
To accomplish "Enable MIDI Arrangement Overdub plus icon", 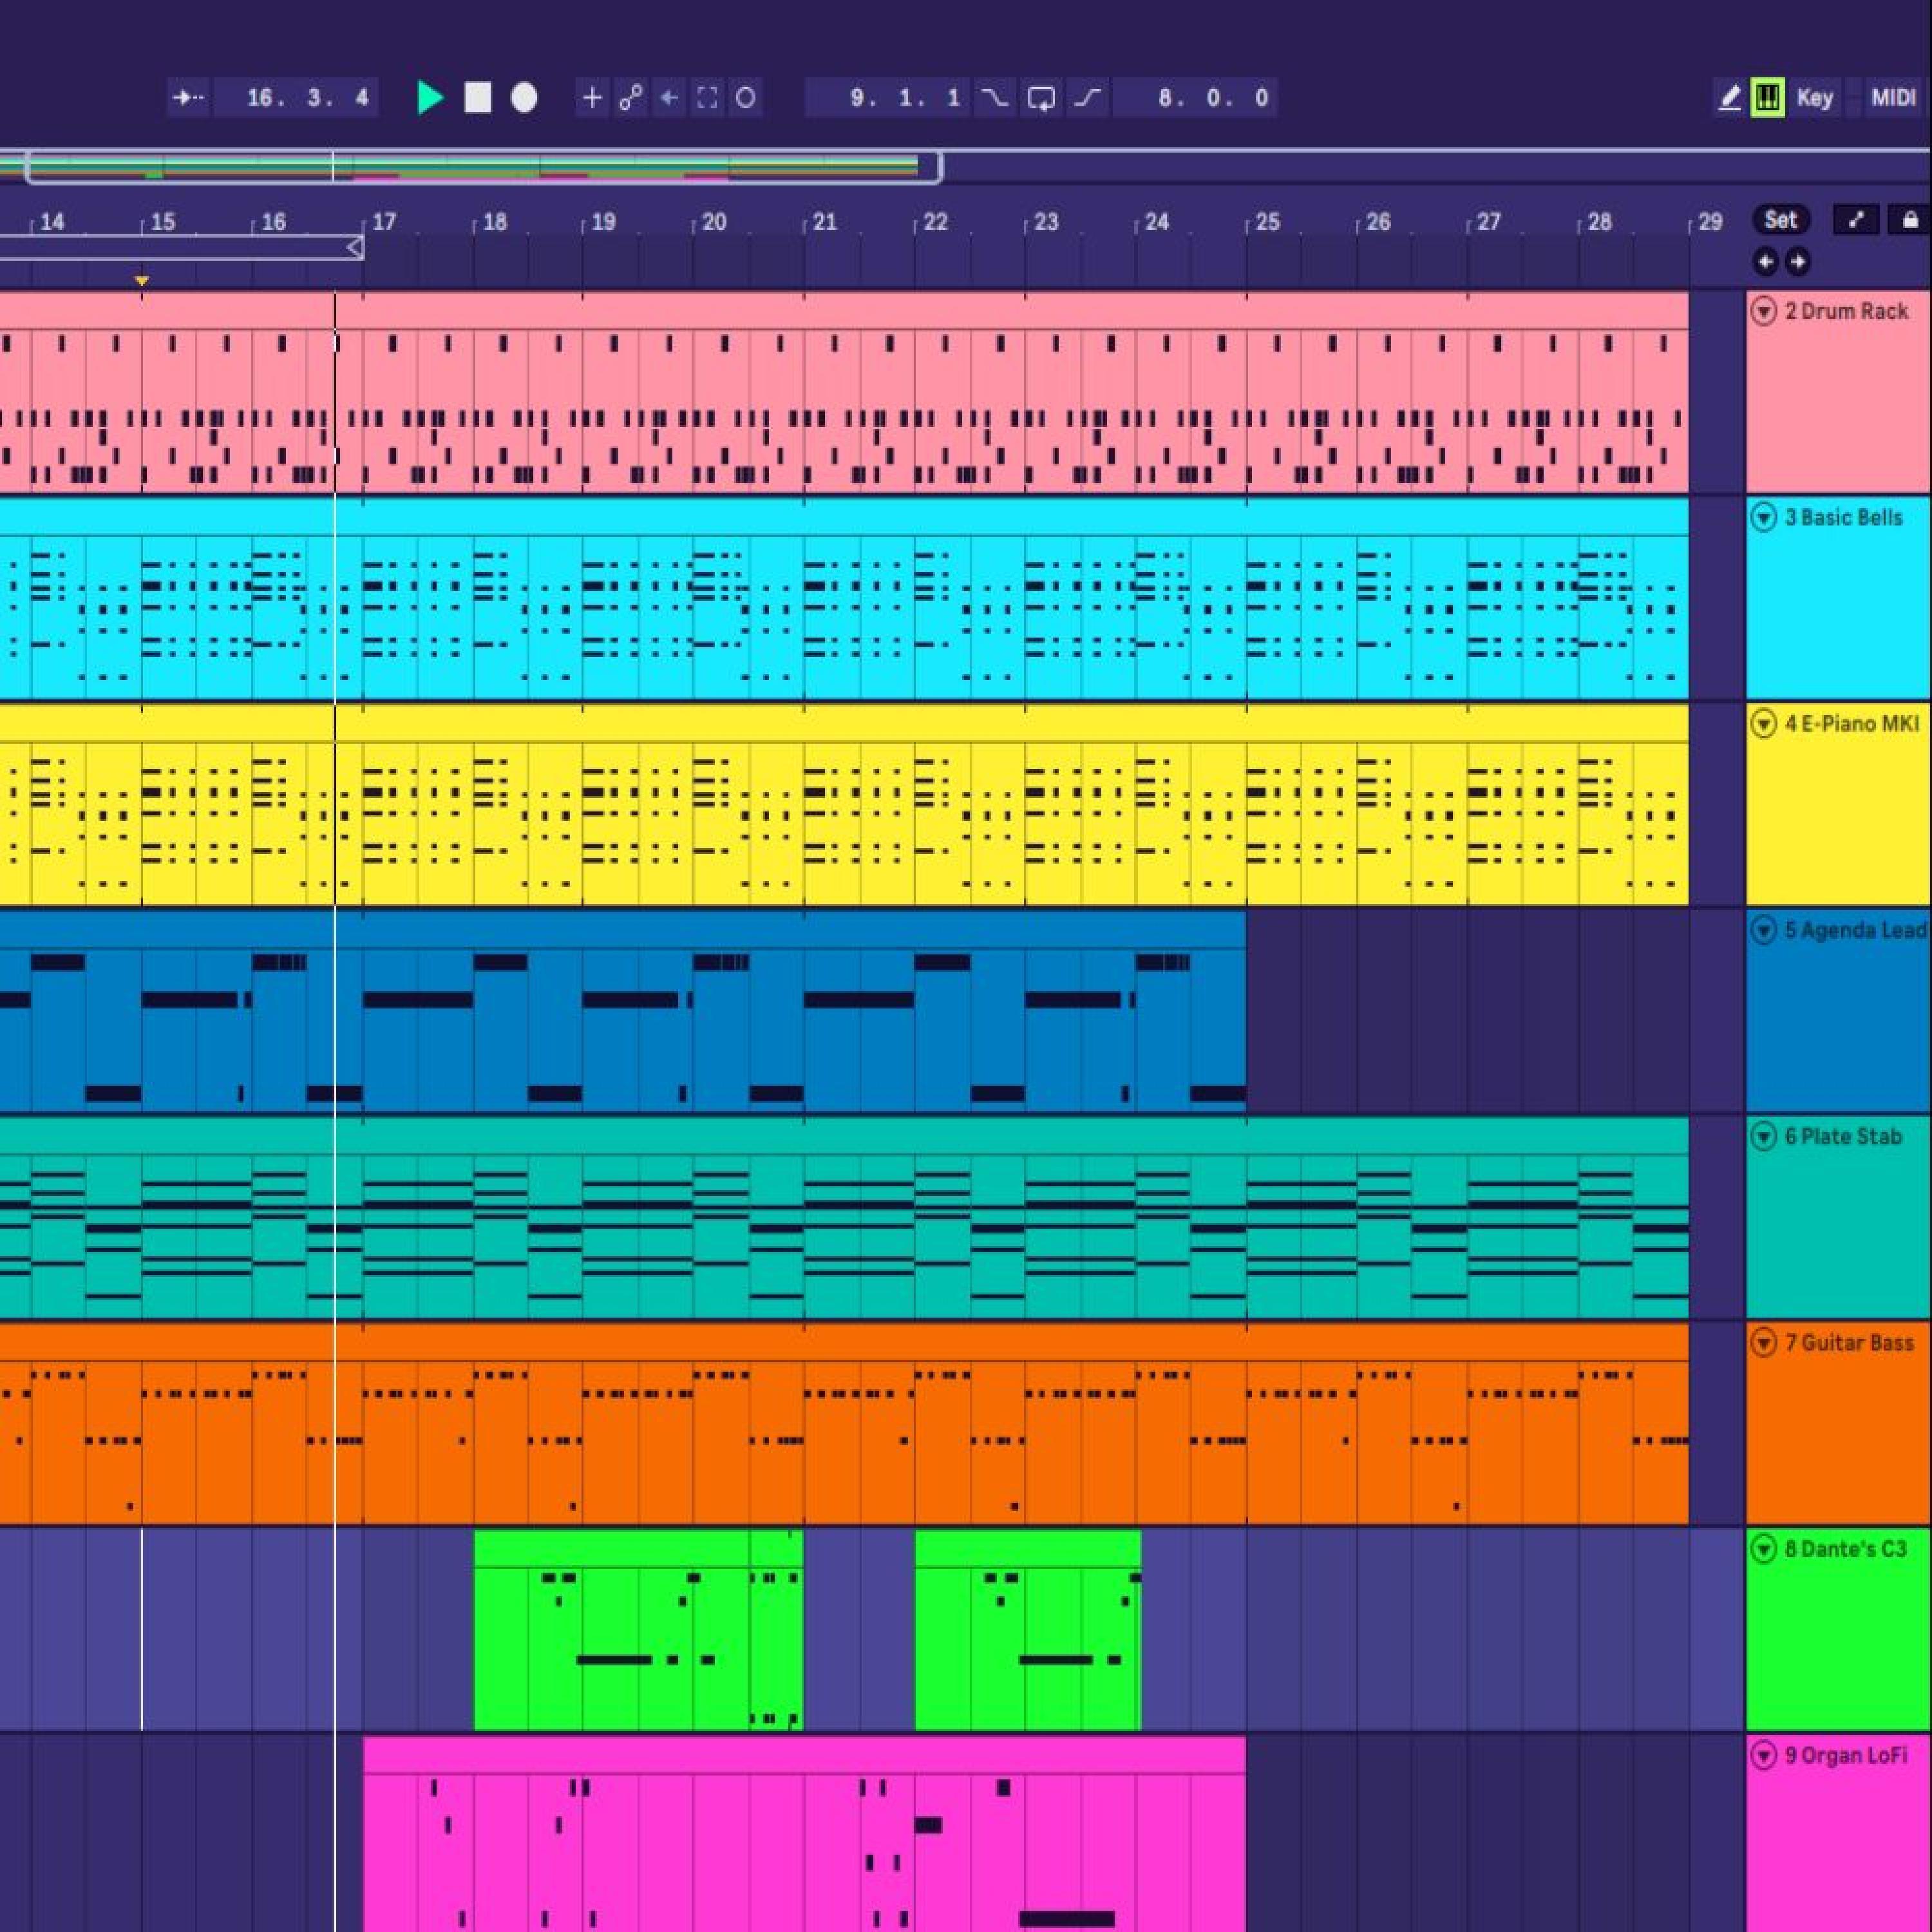I will pyautogui.click(x=593, y=97).
